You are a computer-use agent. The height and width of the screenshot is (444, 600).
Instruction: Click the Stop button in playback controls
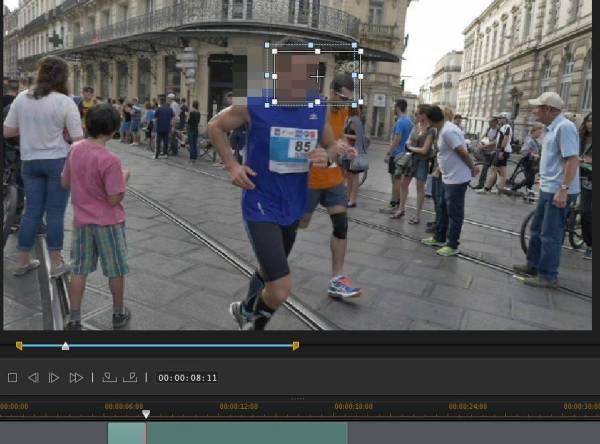(x=12, y=378)
